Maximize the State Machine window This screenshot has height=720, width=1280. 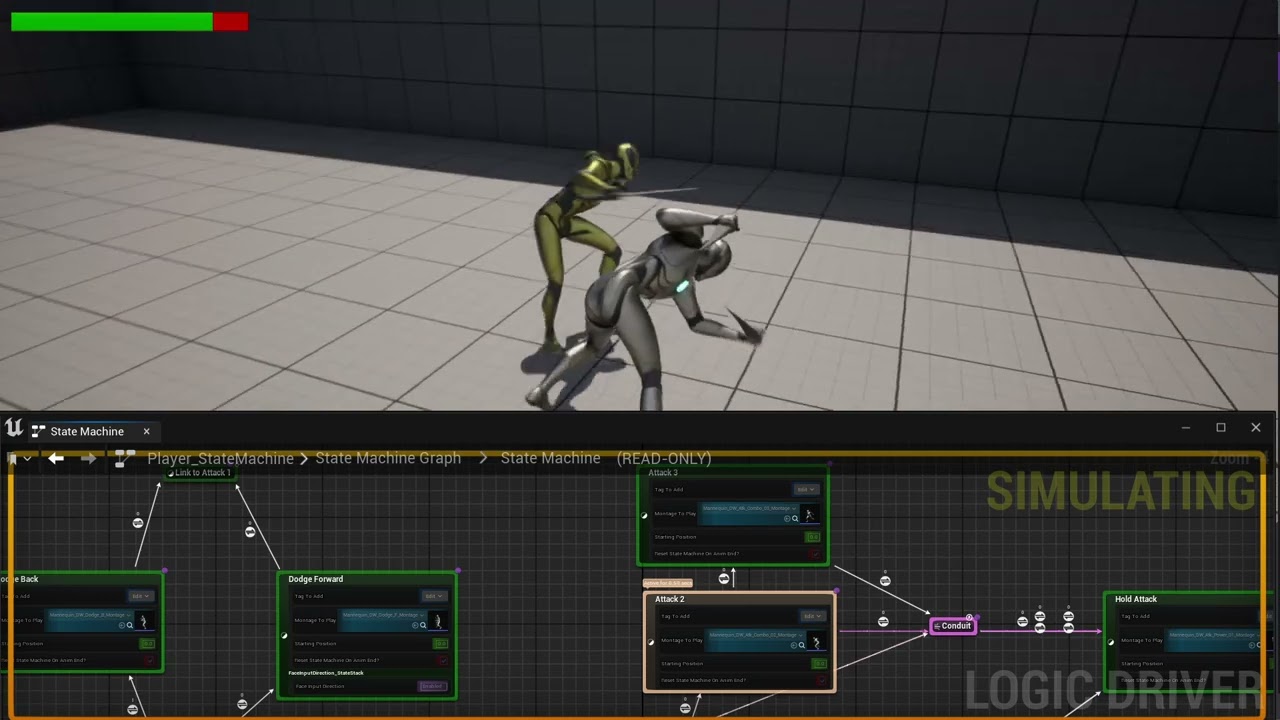click(x=1221, y=428)
